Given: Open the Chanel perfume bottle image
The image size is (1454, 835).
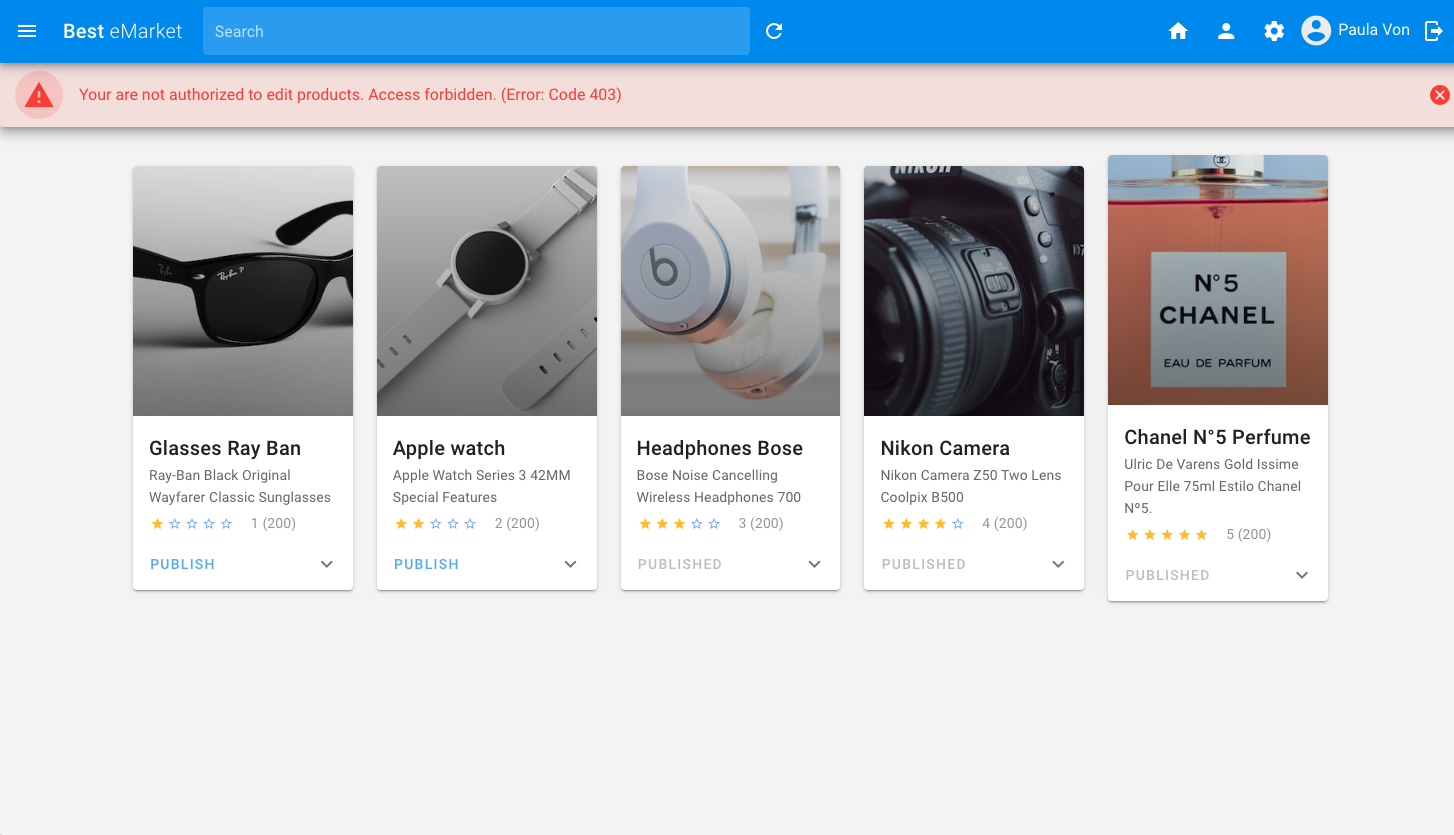Looking at the screenshot, I should [x=1218, y=280].
